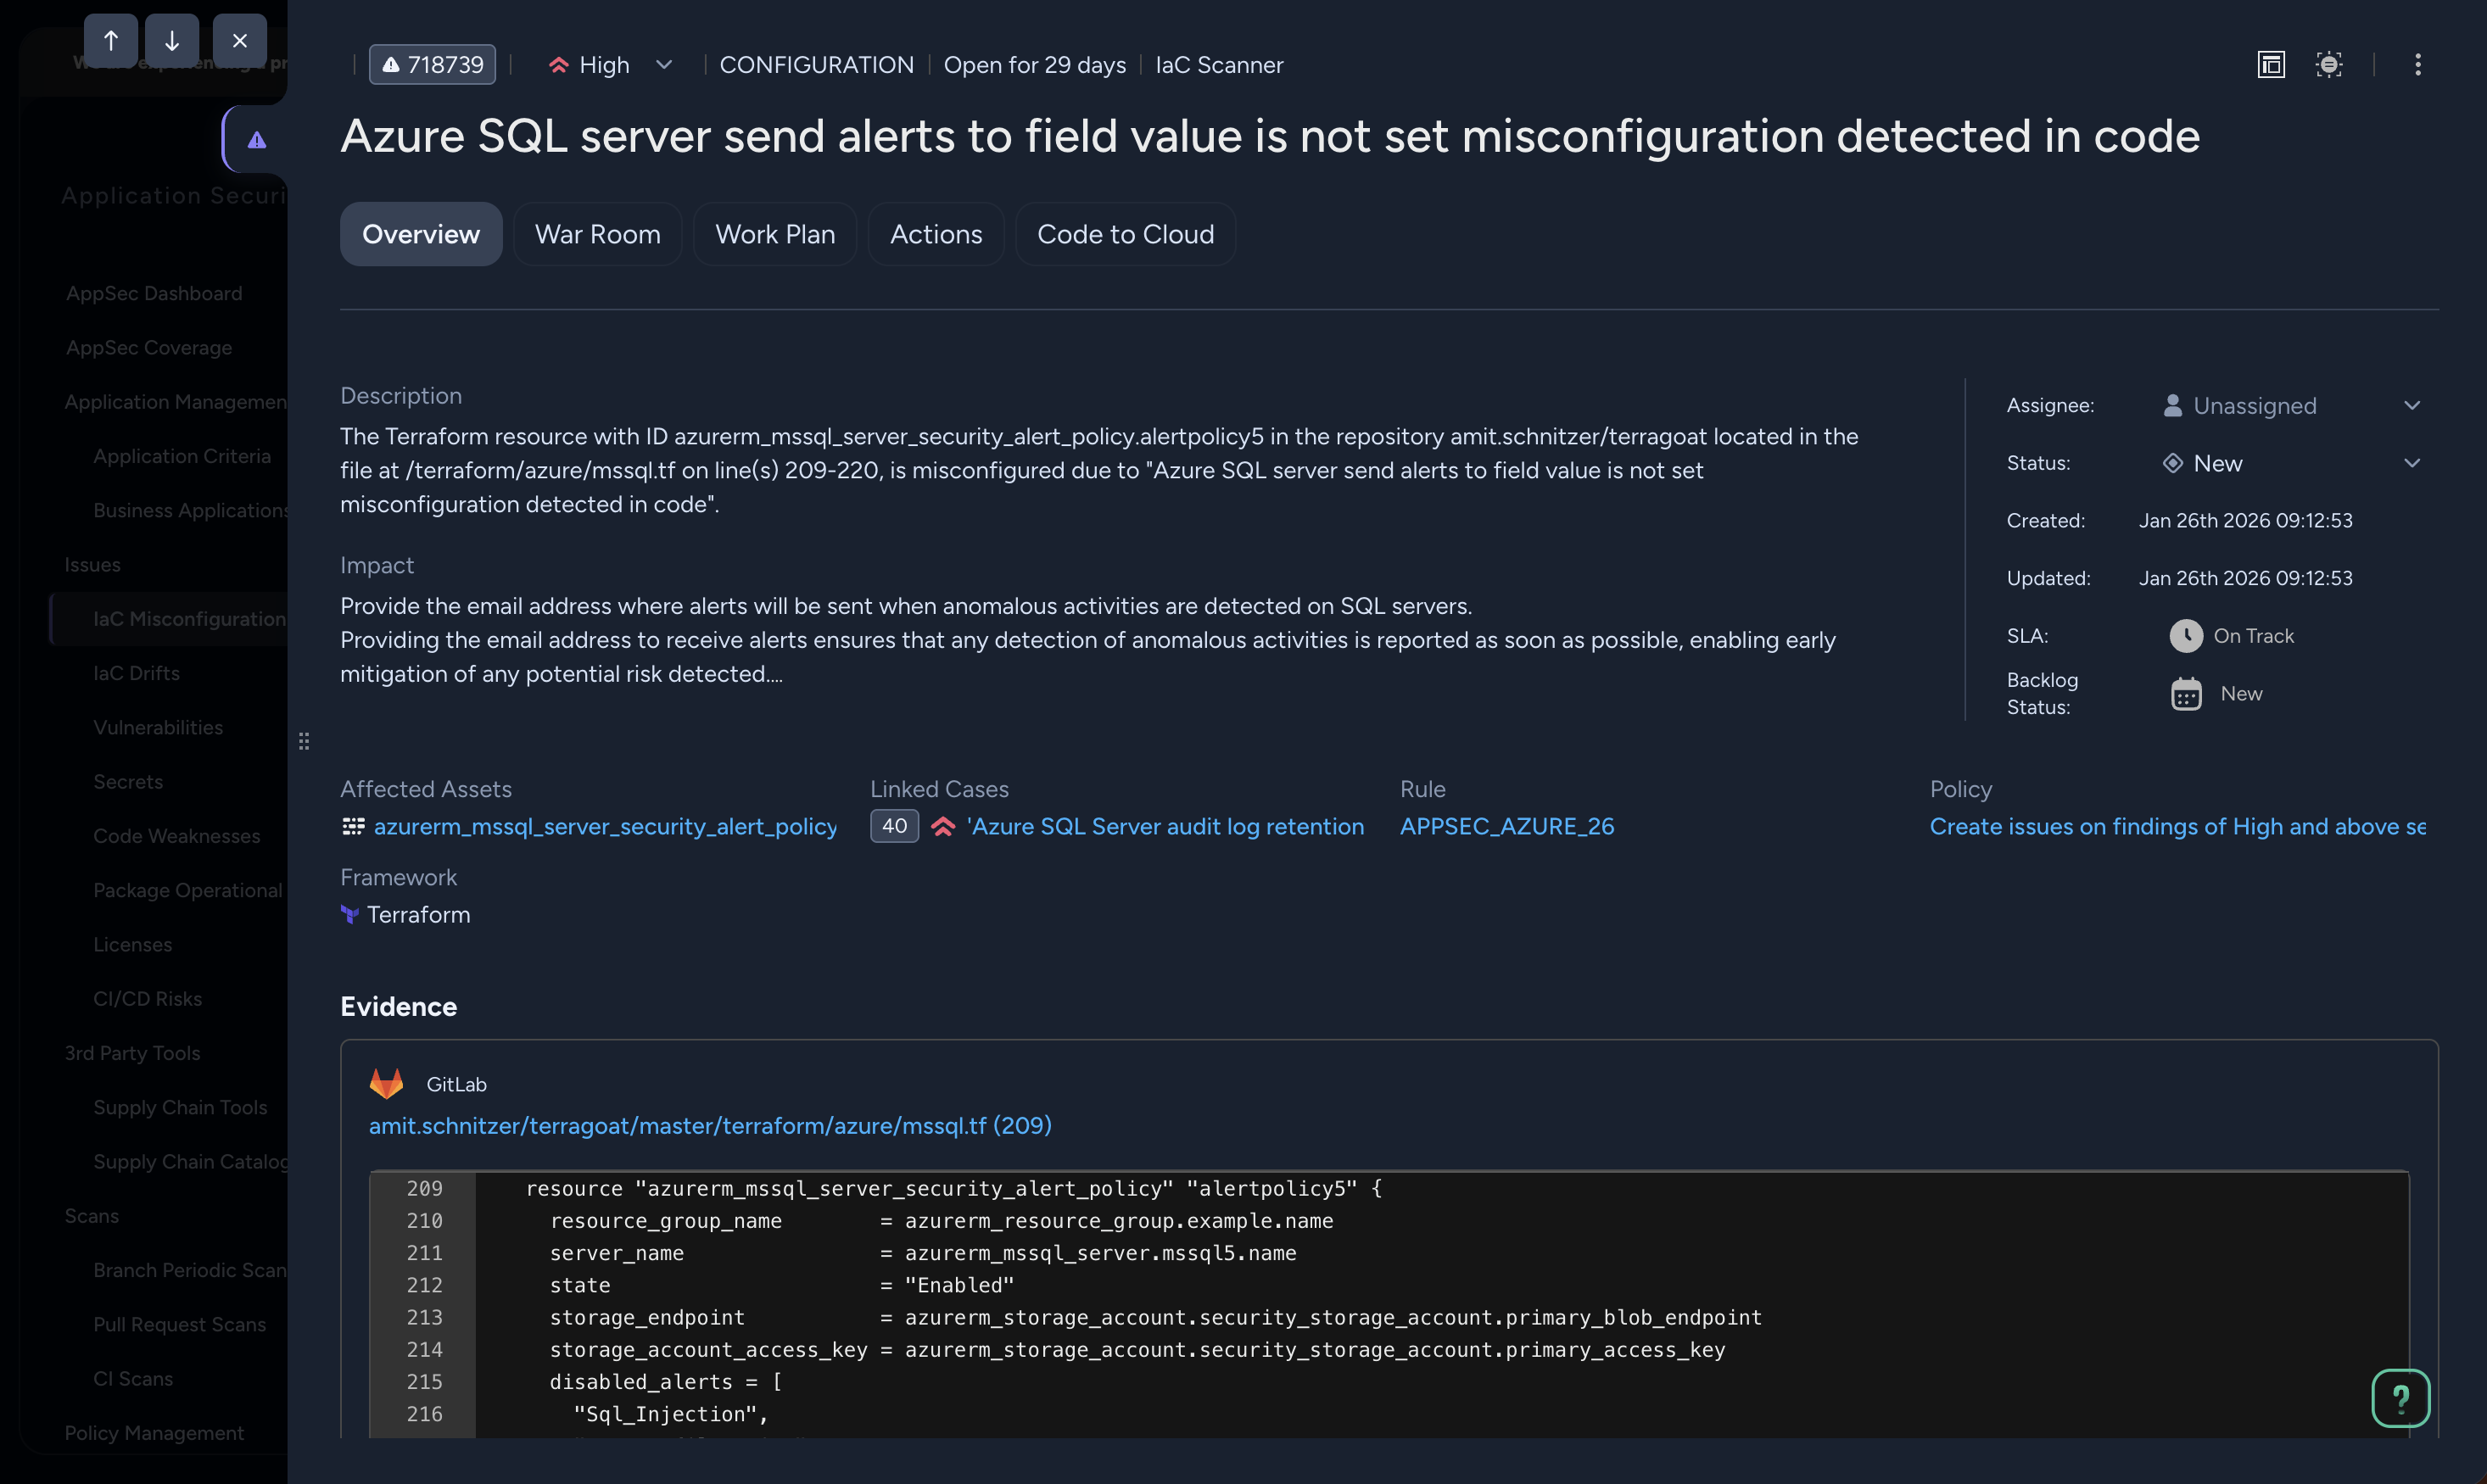Open the help question mark bubble bottom right
The width and height of the screenshot is (2487, 1484).
(2401, 1398)
